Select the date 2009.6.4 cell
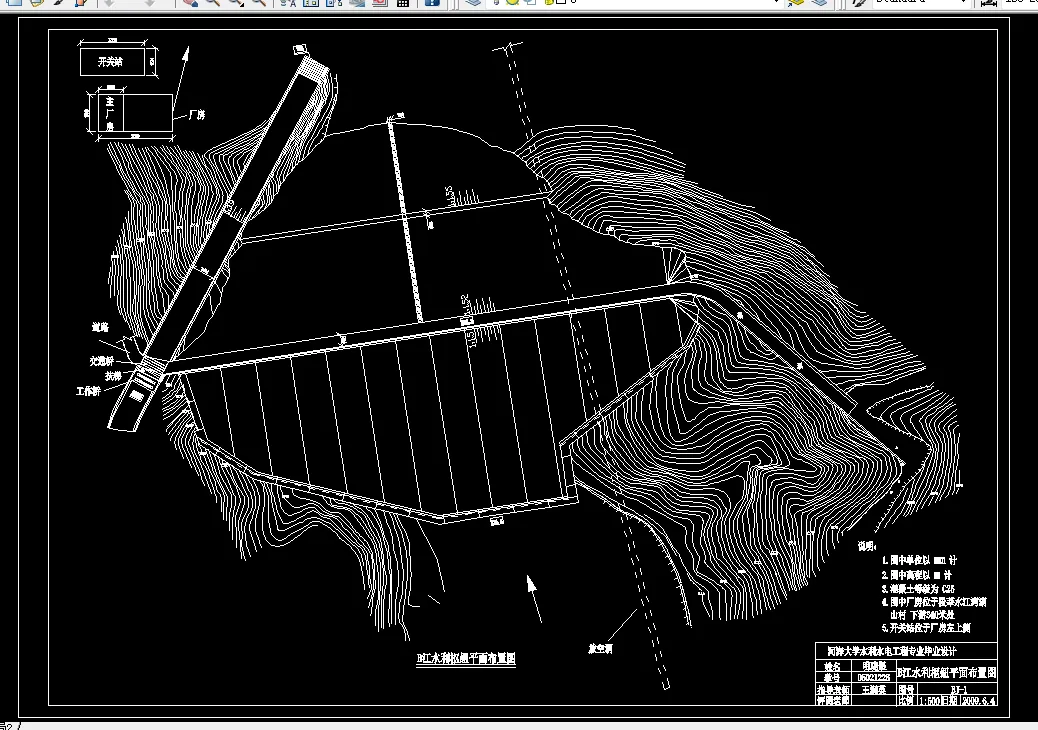The width and height of the screenshot is (1038, 730). point(979,700)
